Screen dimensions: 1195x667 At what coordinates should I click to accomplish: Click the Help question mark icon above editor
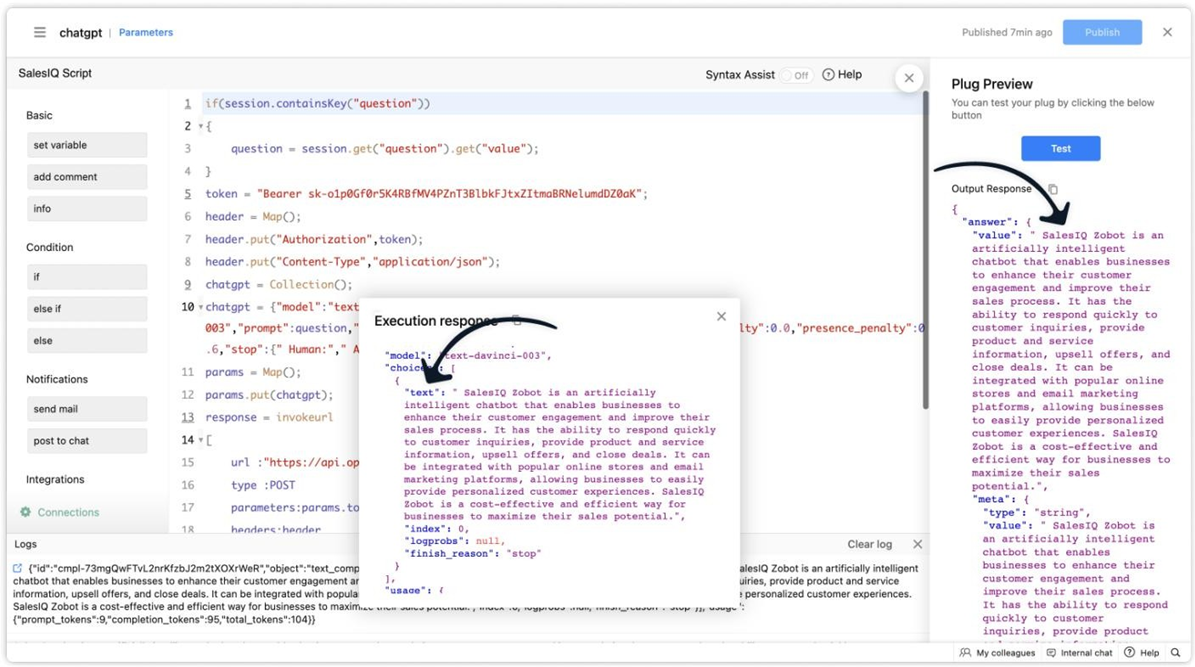(828, 75)
